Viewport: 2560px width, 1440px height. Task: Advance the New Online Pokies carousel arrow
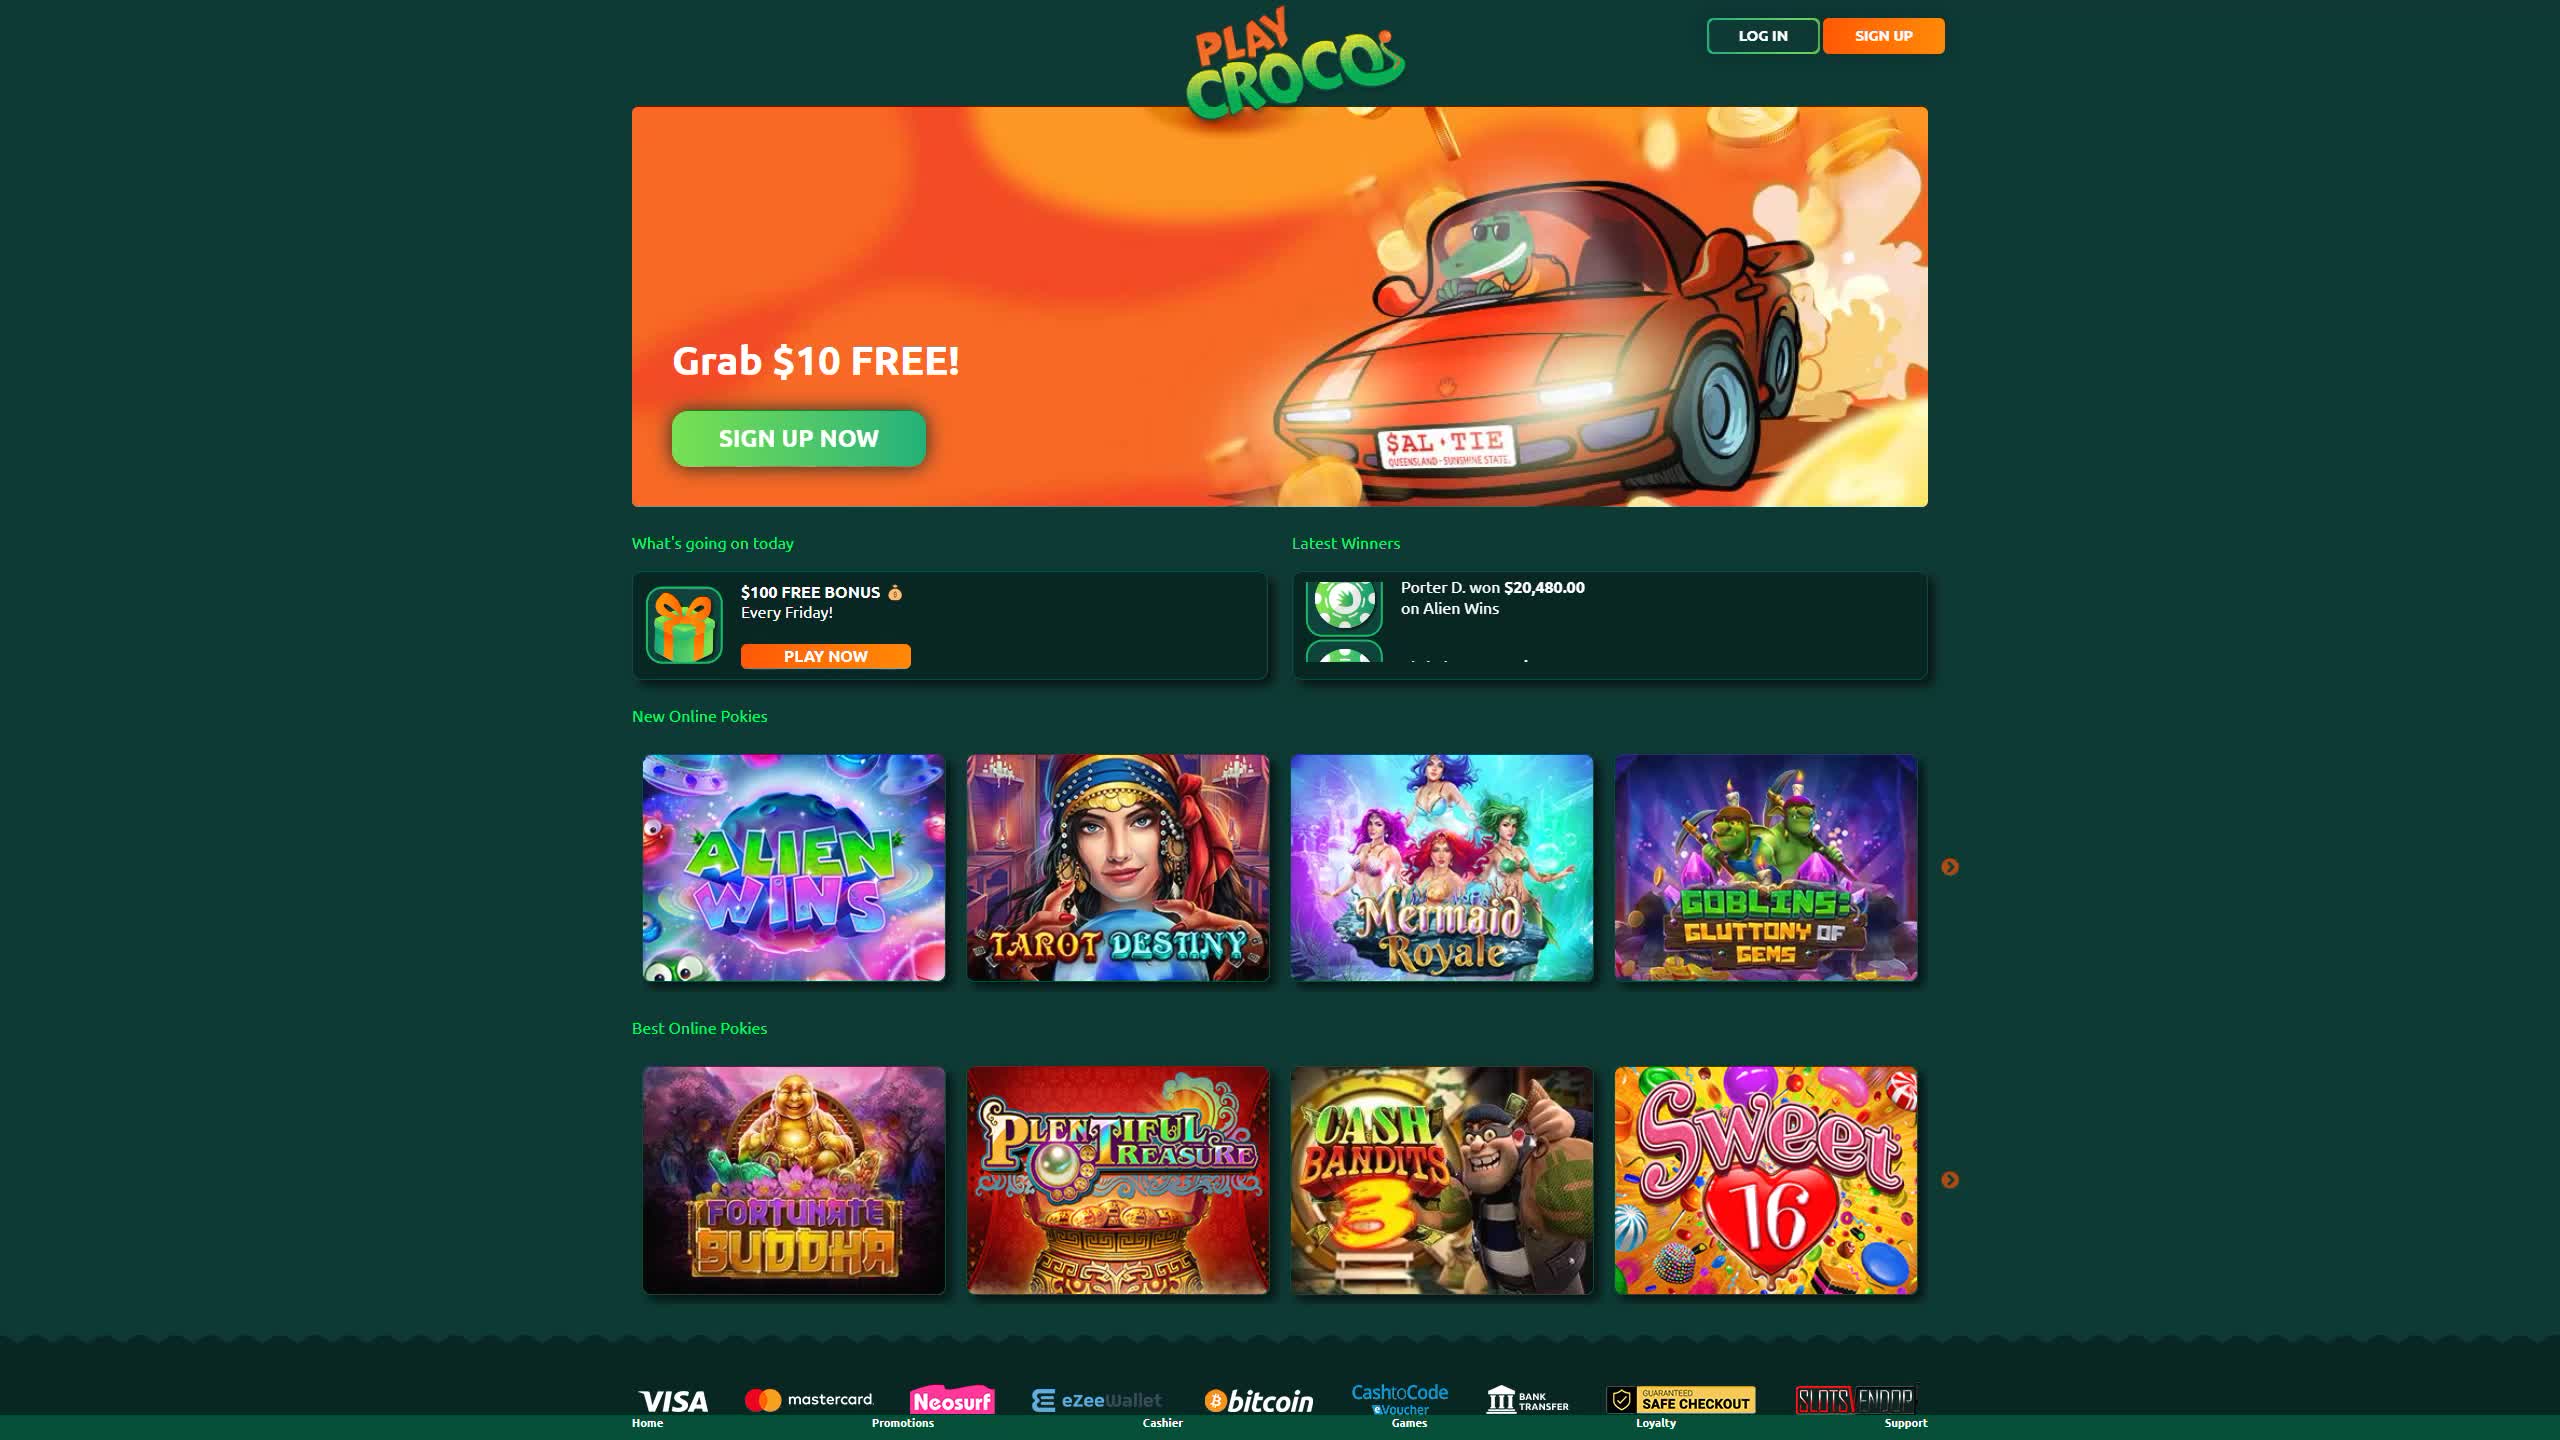(x=1950, y=867)
